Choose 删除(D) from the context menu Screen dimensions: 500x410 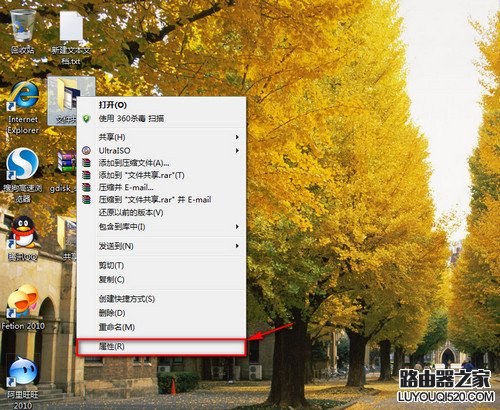(x=162, y=313)
